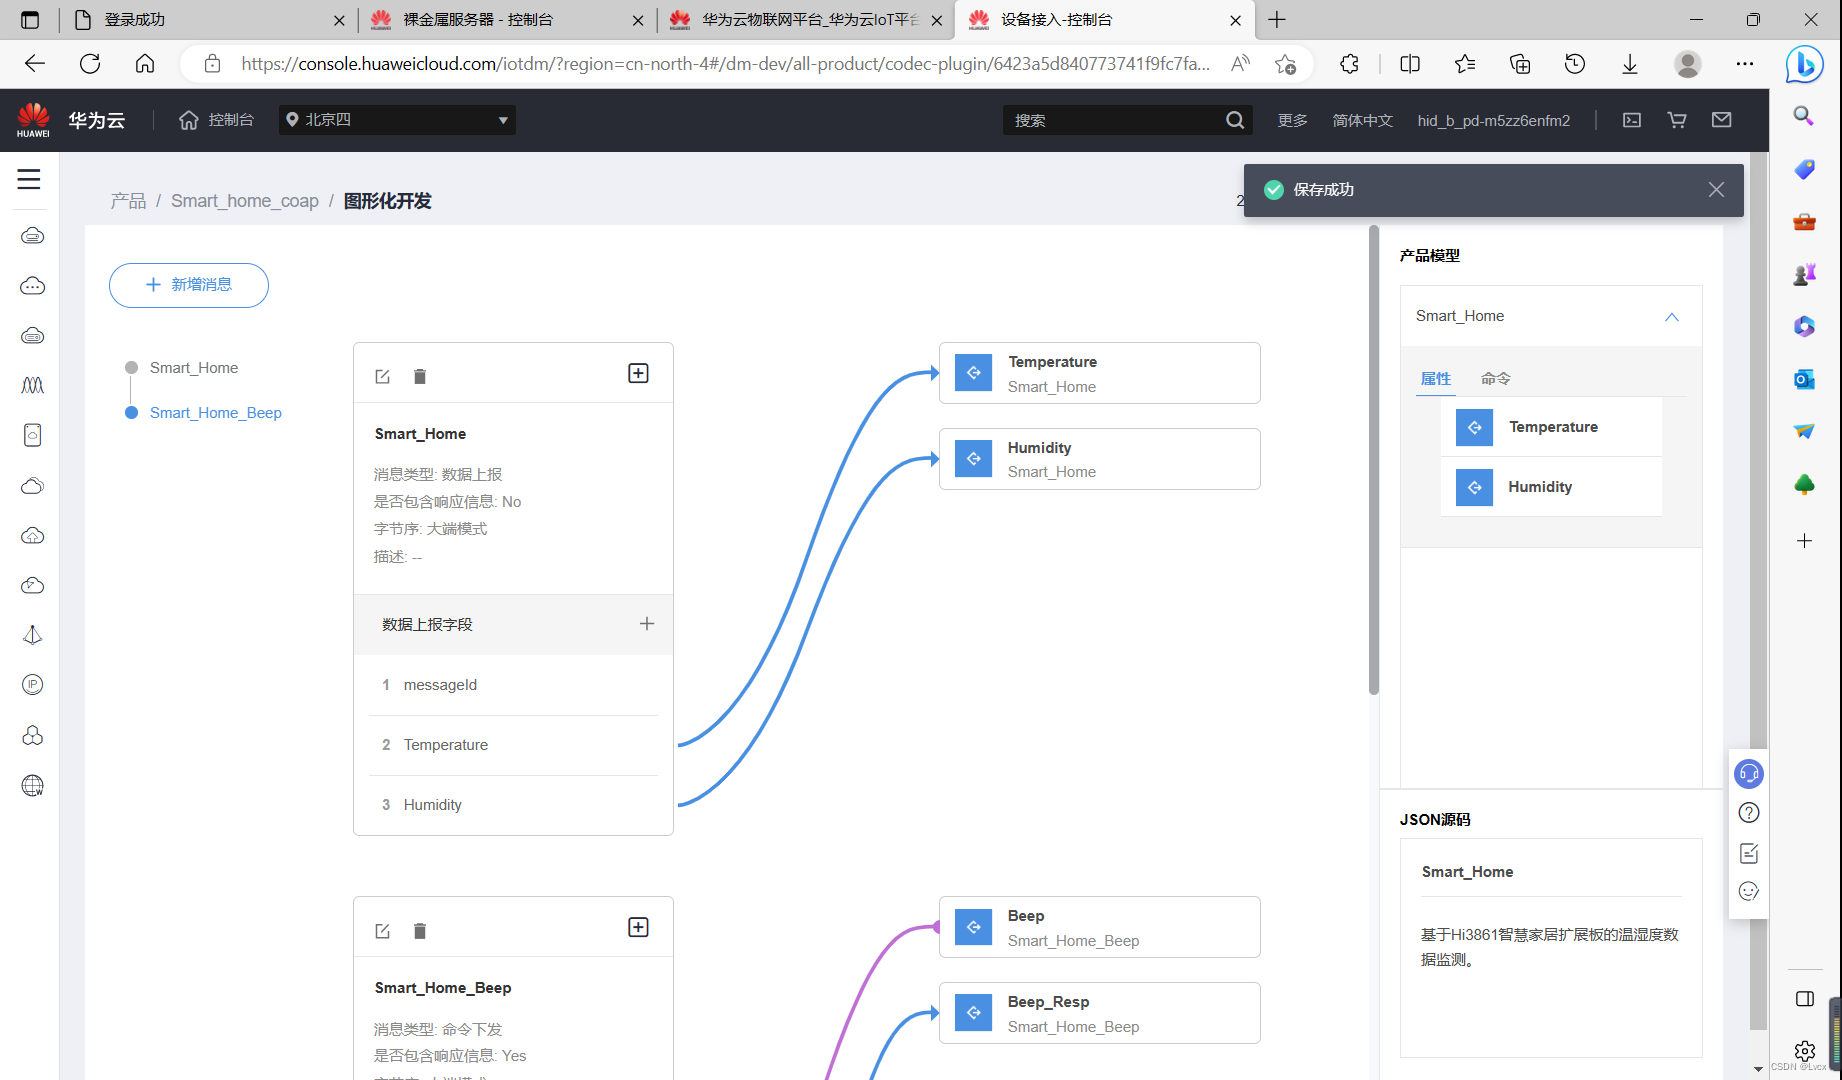Click the Huawei Cloud logo
The height and width of the screenshot is (1080, 1842).
(x=33, y=120)
